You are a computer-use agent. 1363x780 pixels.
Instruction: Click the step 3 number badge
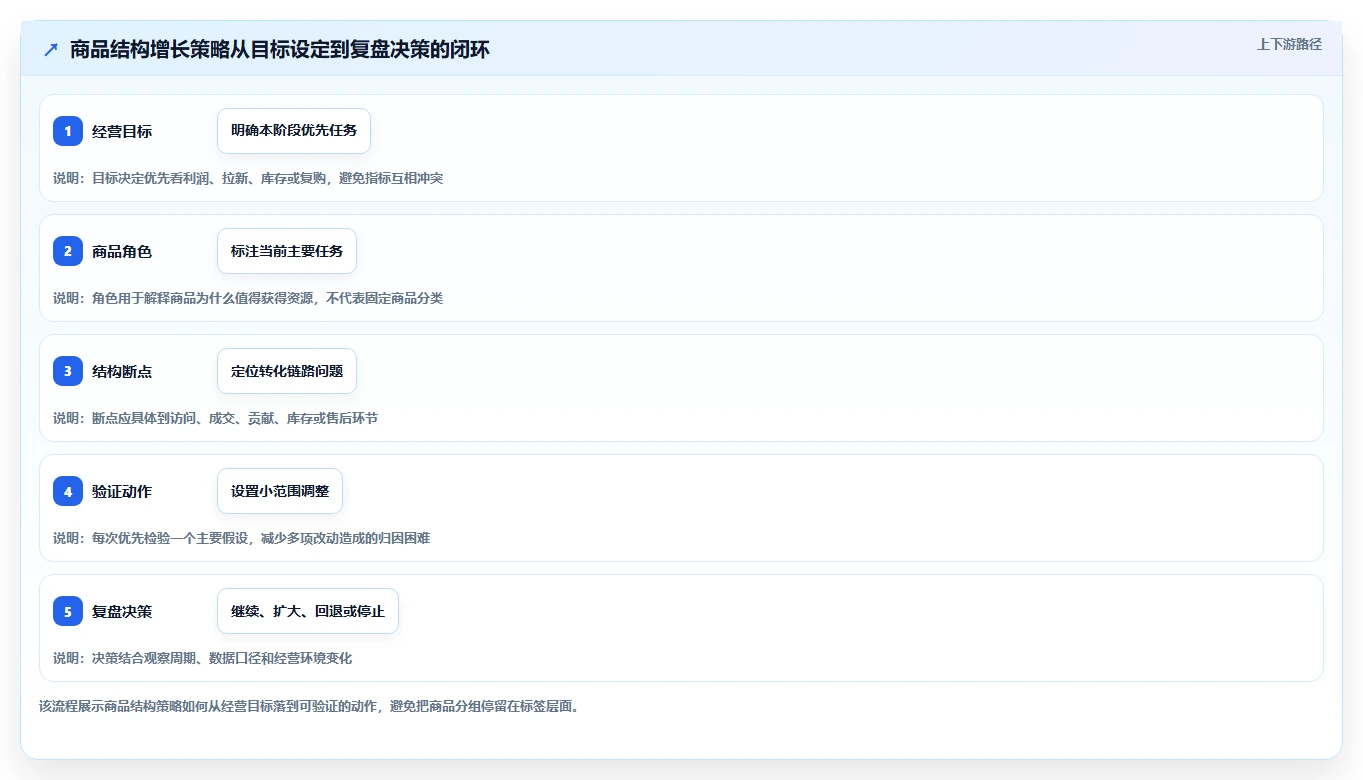coord(68,371)
